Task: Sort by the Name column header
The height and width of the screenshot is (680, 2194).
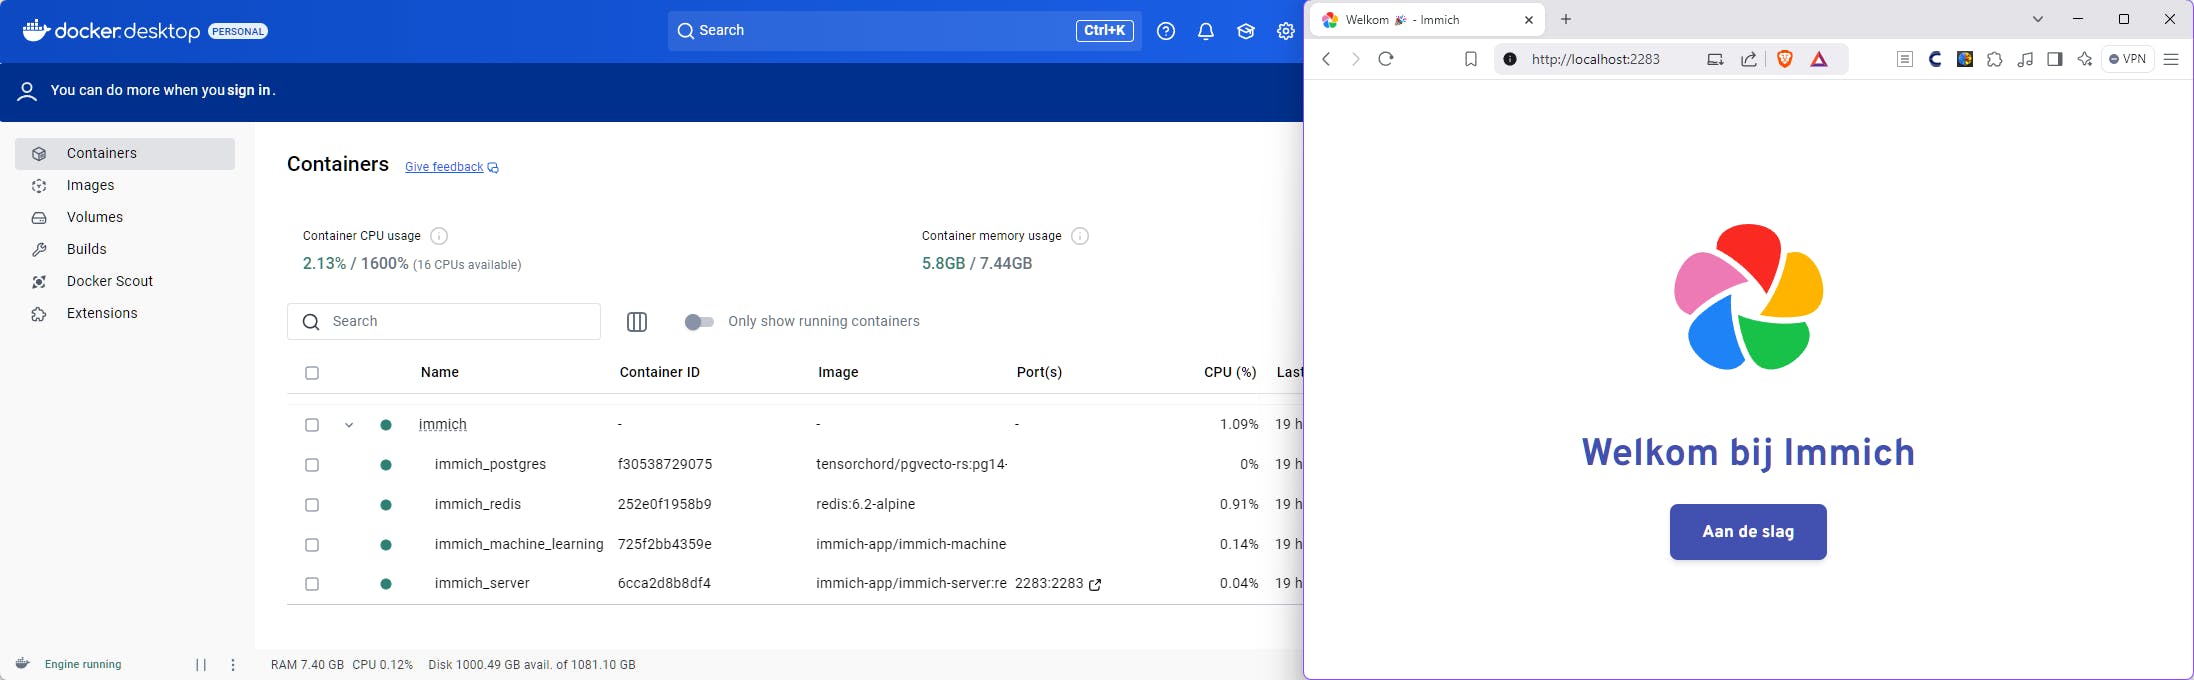Action: (x=440, y=373)
